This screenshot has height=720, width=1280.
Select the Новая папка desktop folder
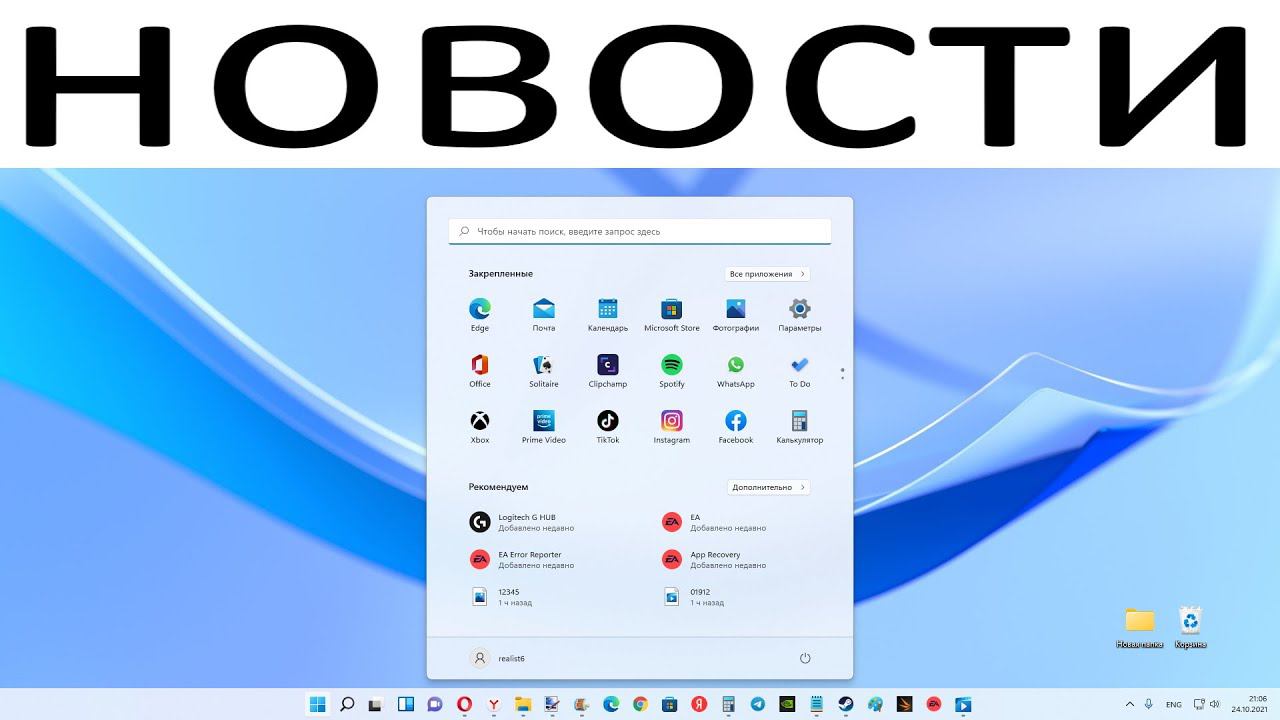(1139, 627)
